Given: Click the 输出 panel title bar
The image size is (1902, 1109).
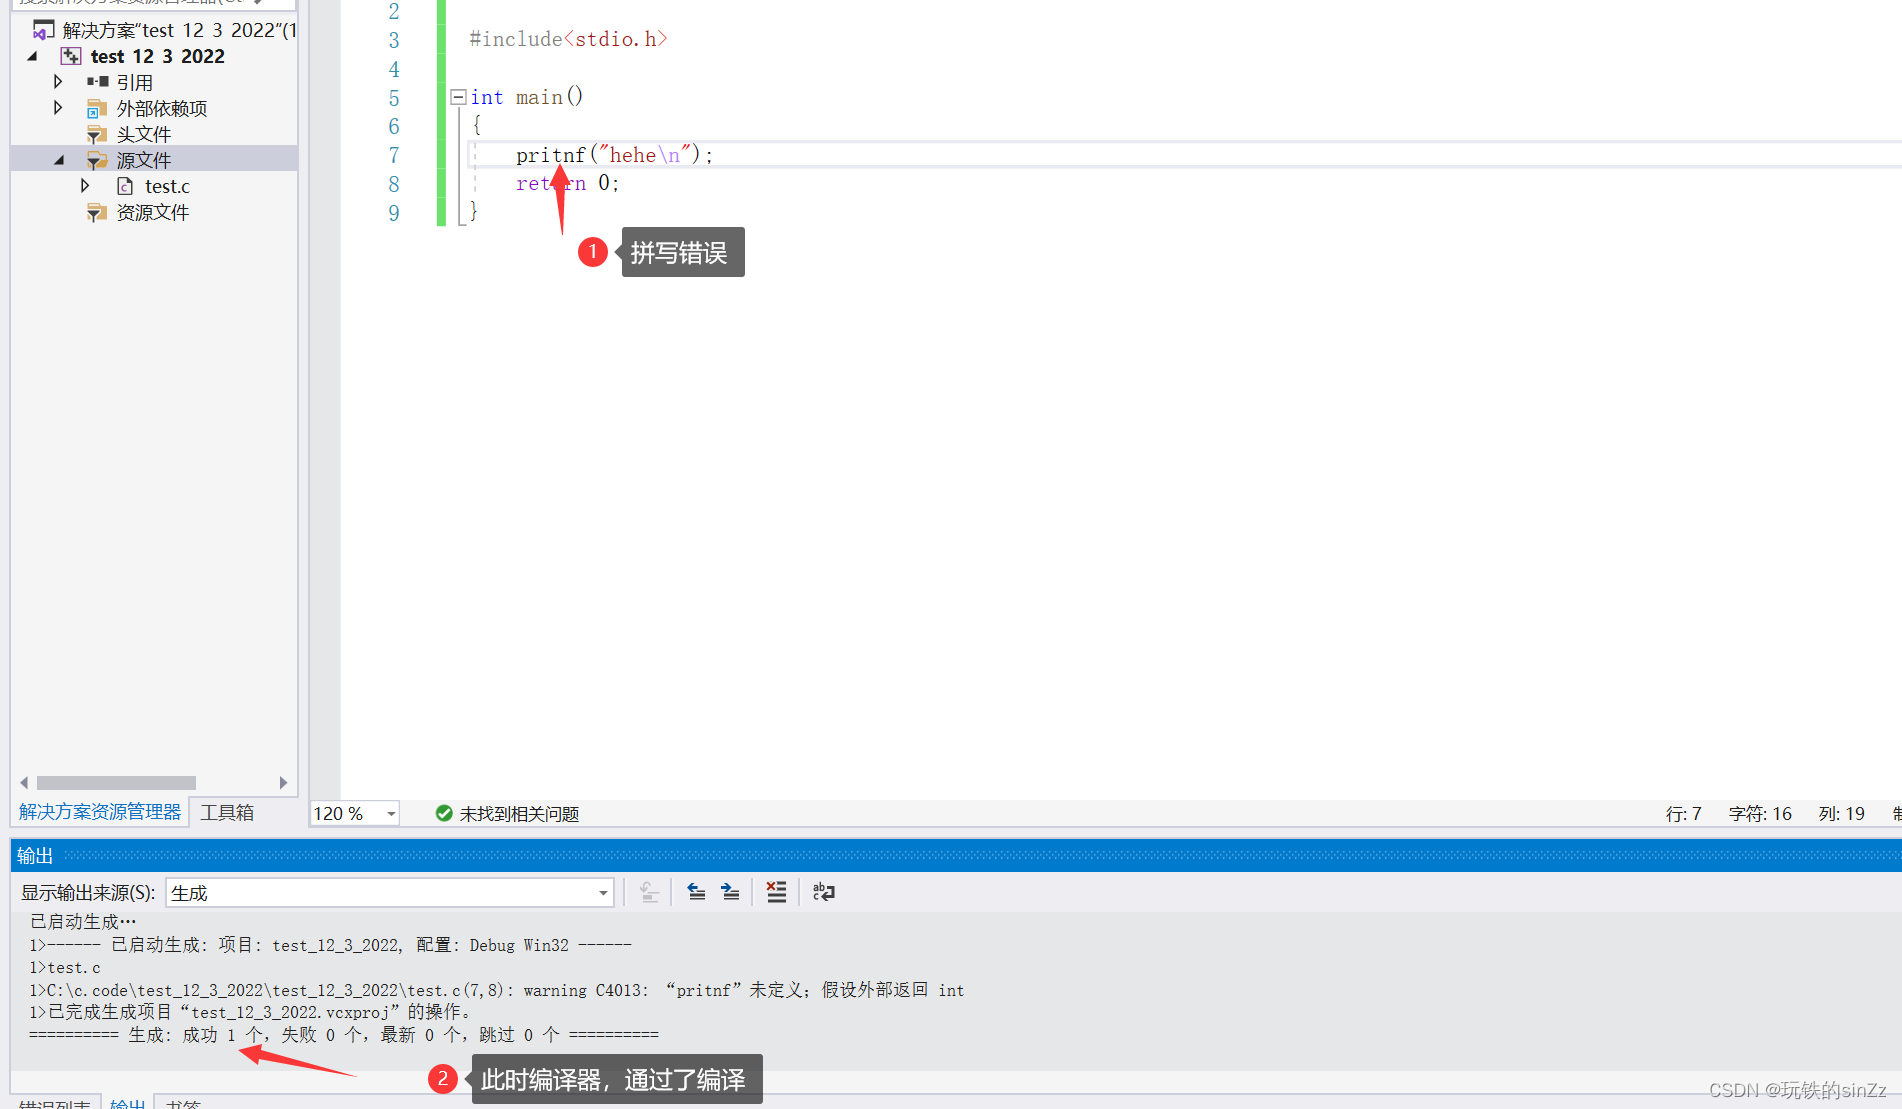Looking at the screenshot, I should (x=956, y=855).
